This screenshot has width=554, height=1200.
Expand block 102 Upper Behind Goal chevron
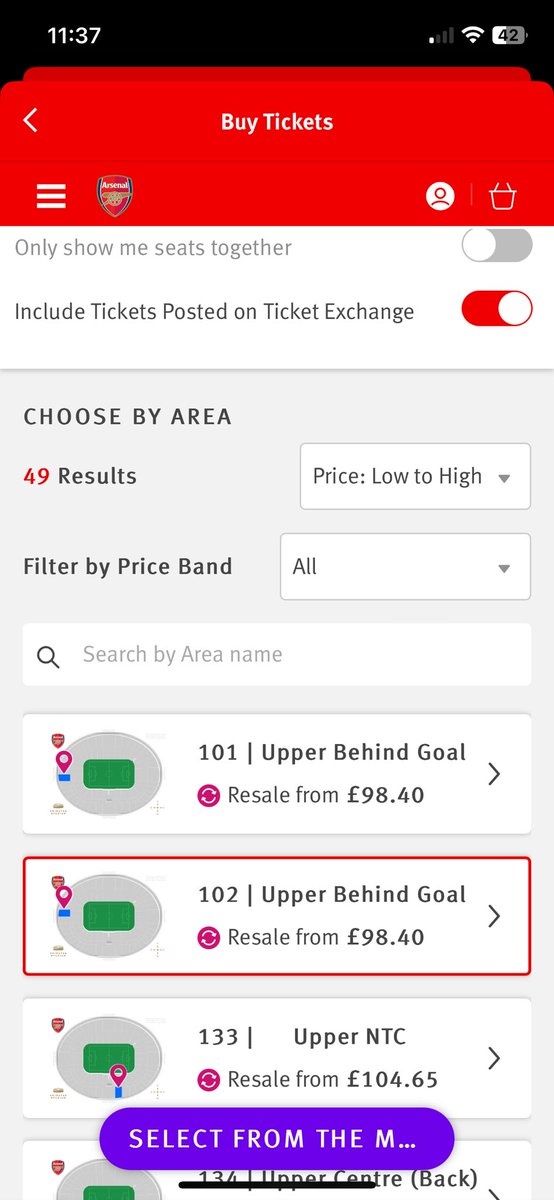click(493, 916)
